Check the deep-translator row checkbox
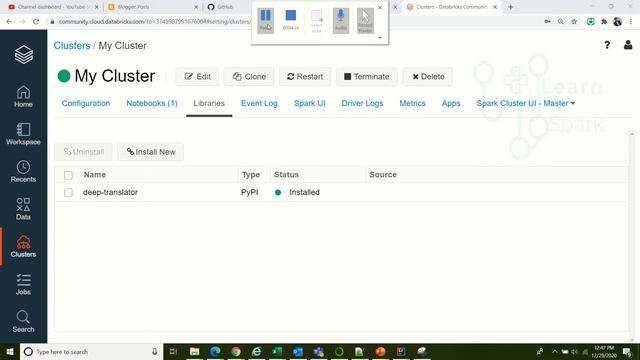This screenshot has height=360, width=640. click(68, 193)
